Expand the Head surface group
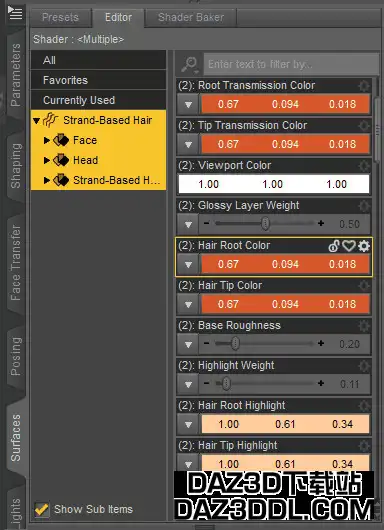 (x=47, y=160)
